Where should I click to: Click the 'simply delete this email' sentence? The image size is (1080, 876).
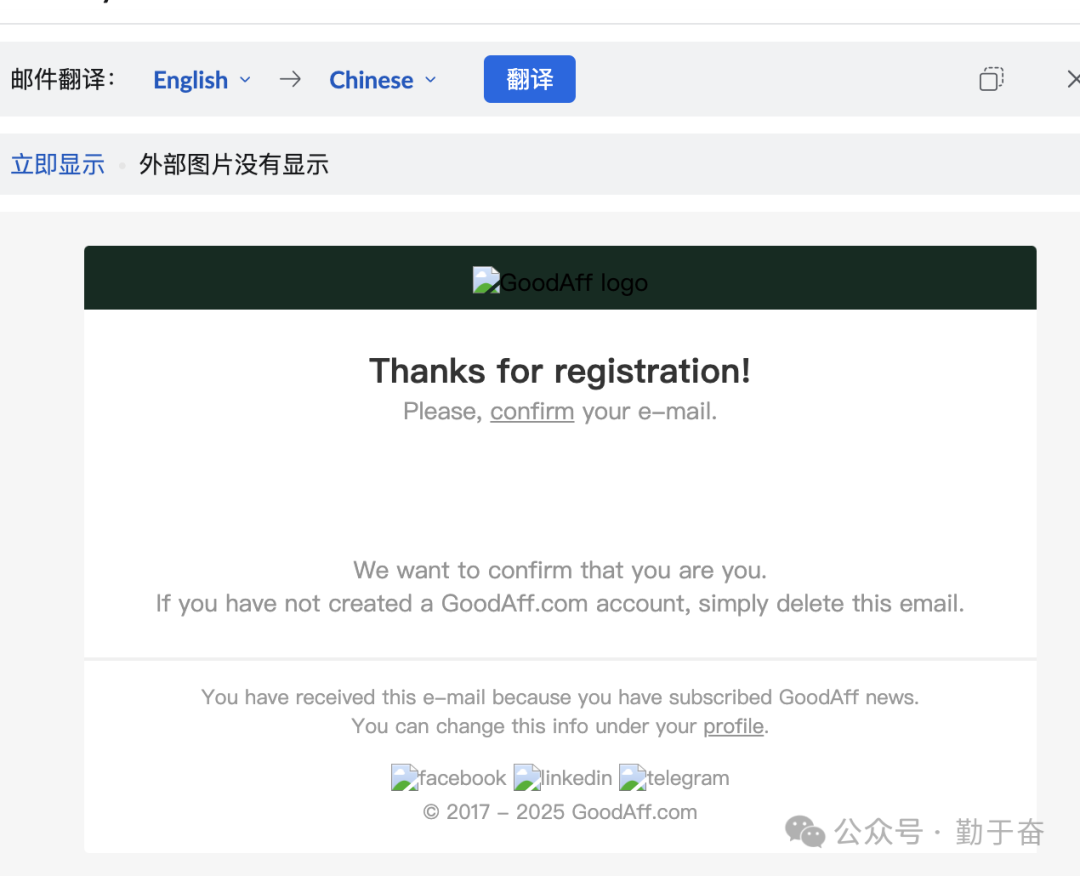[560, 603]
